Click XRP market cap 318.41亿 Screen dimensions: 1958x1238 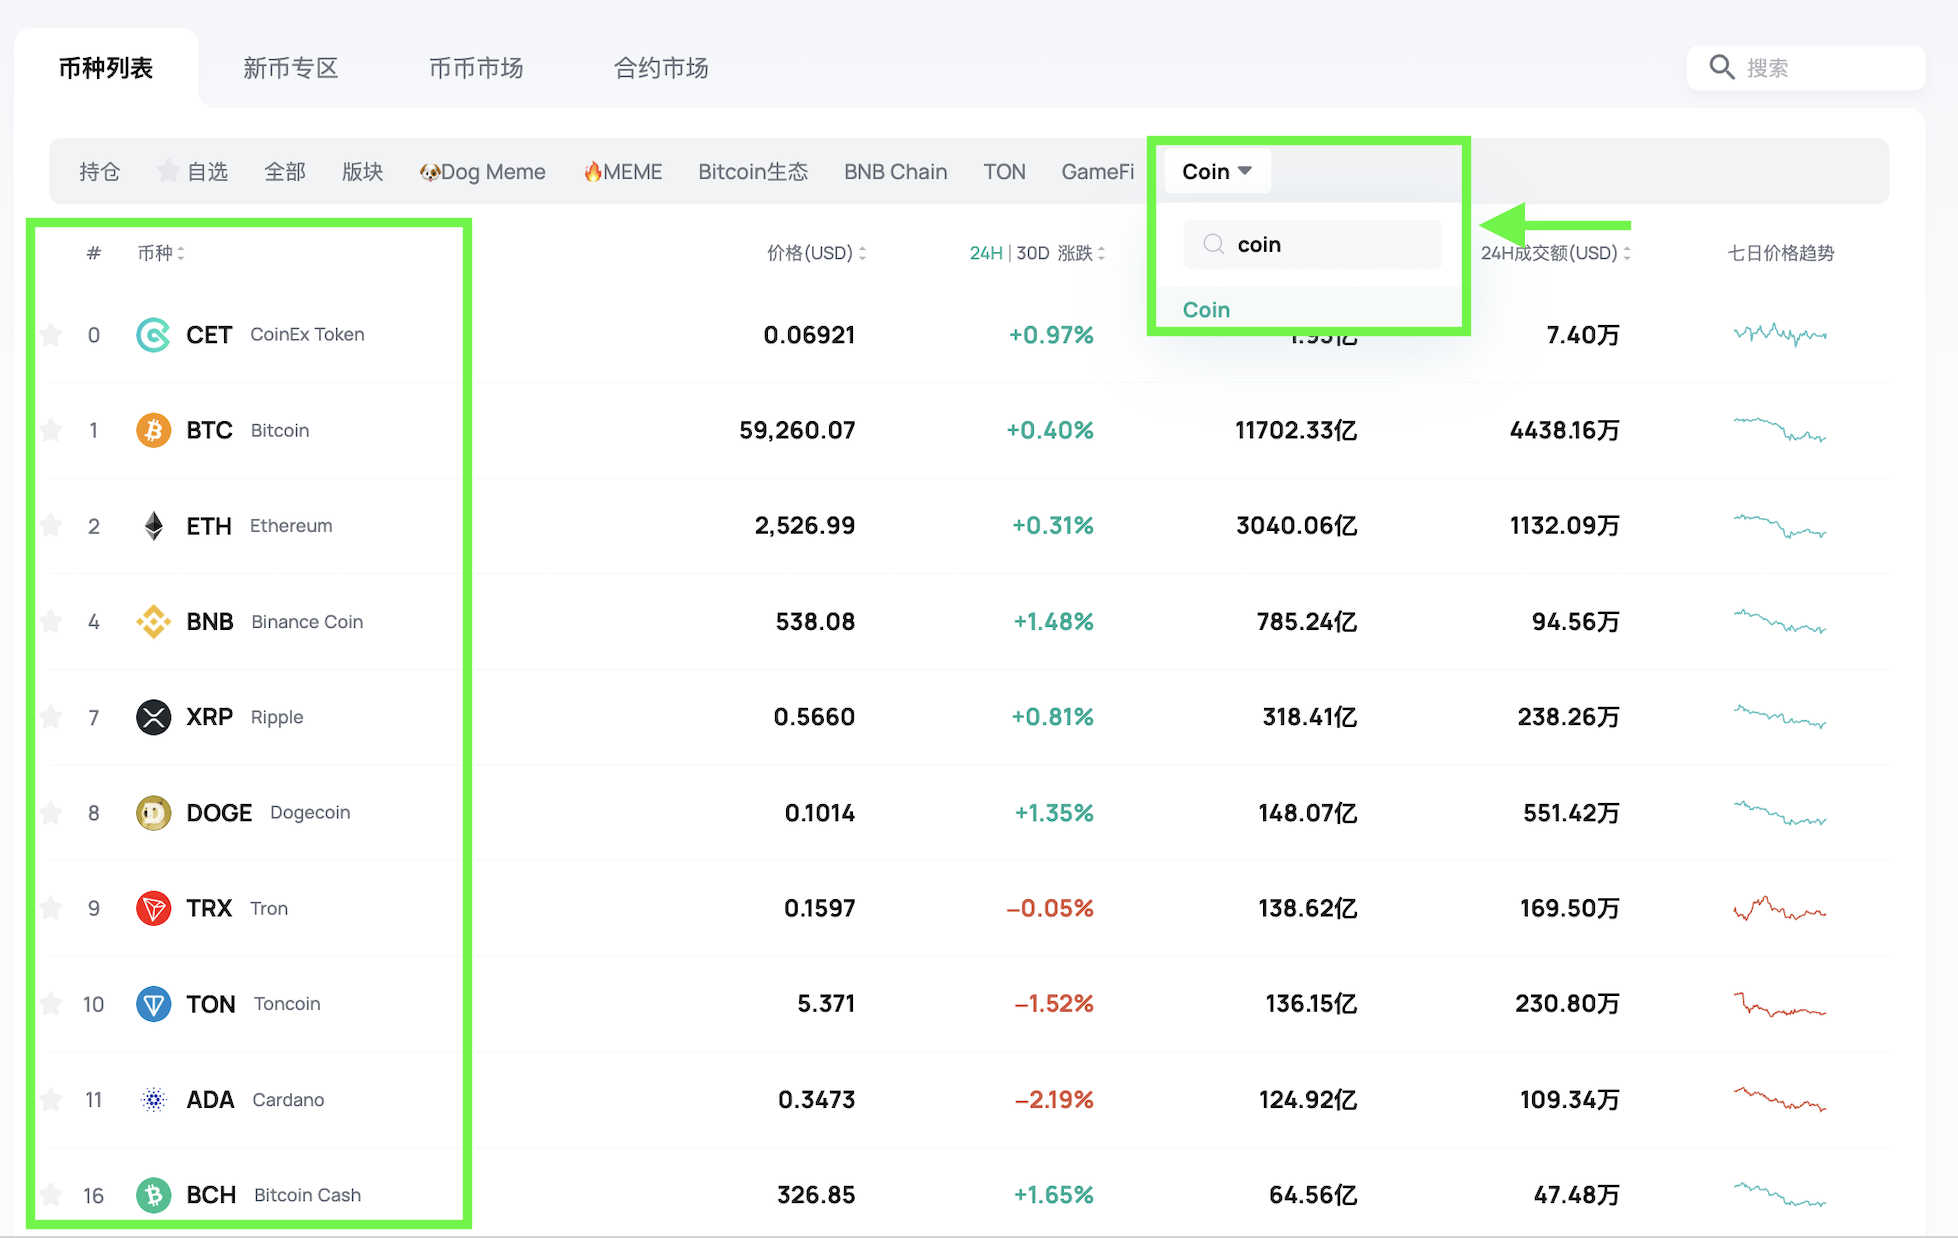coord(1310,717)
